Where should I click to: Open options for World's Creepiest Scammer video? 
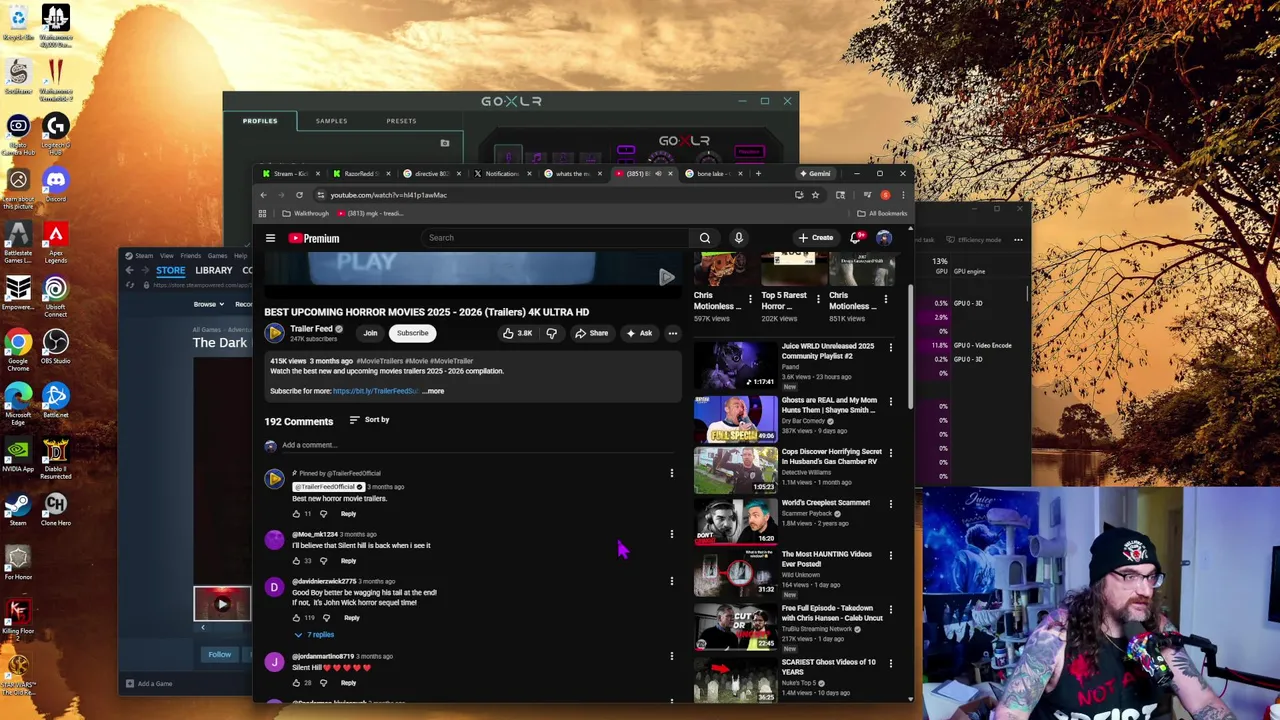(891, 504)
